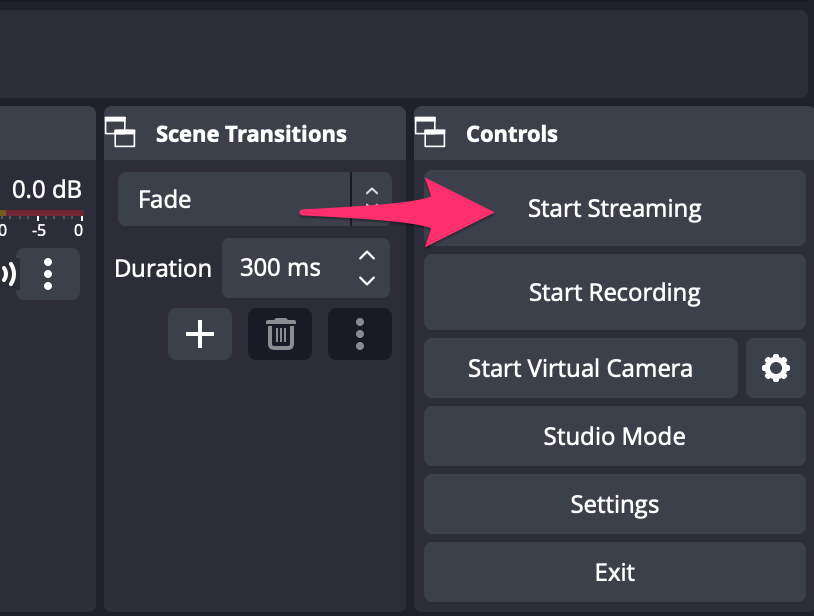Start Streaming from the Controls panel
The image size is (814, 616).
(x=615, y=208)
